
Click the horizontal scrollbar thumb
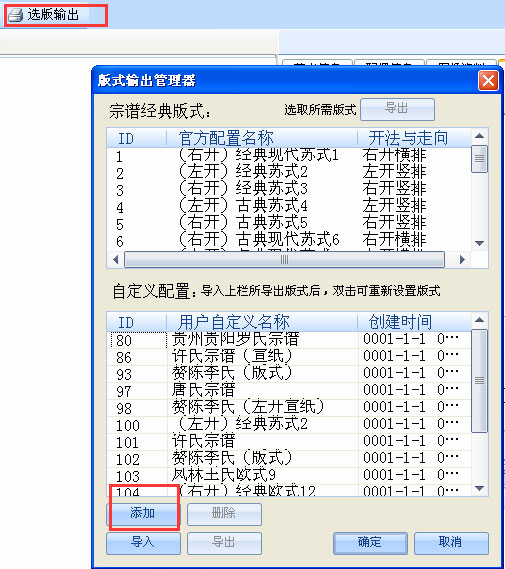pyautogui.click(x=284, y=260)
